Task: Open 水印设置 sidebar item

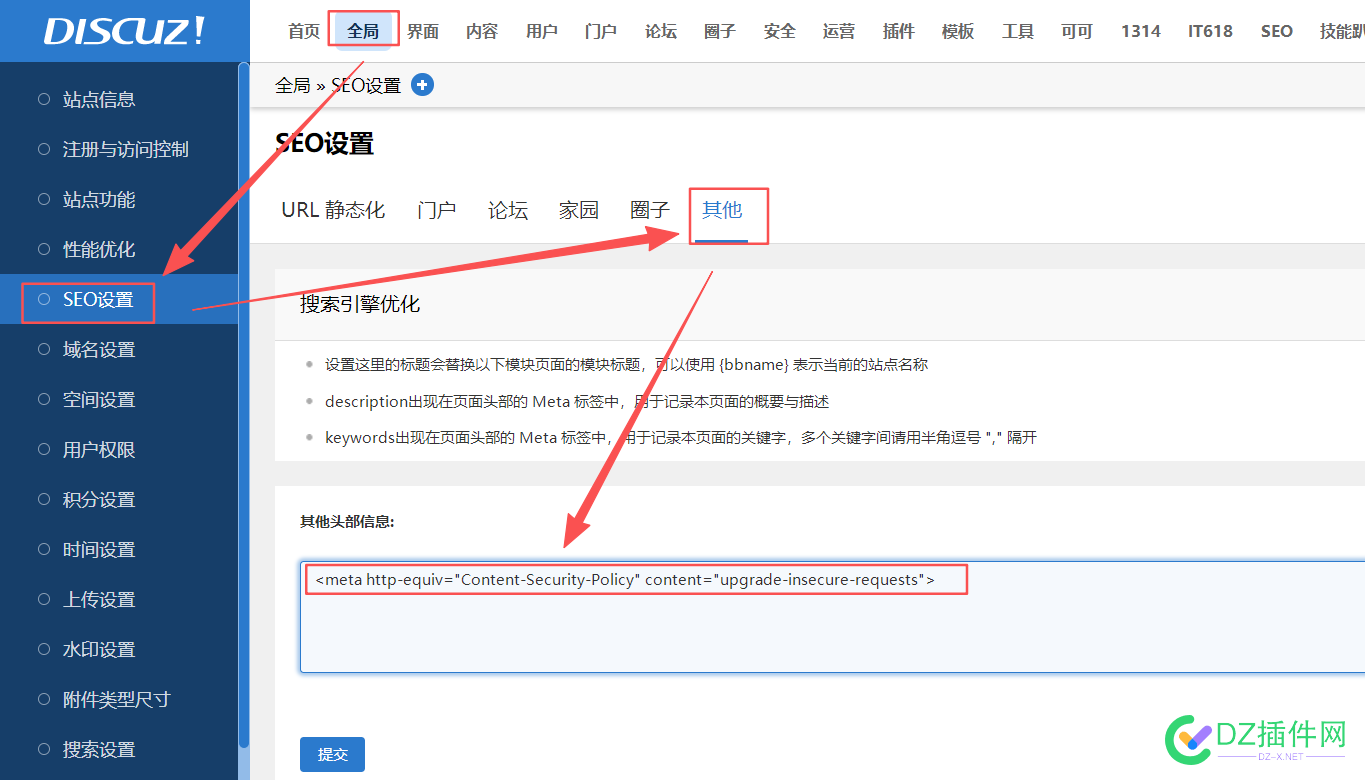Action: point(98,650)
